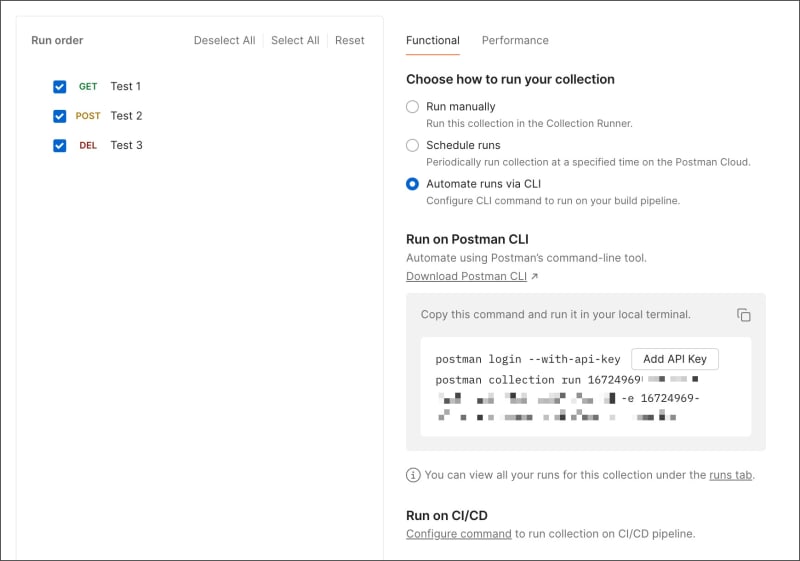Click 'Run this collection in the Collection Runner' text

[529, 123]
